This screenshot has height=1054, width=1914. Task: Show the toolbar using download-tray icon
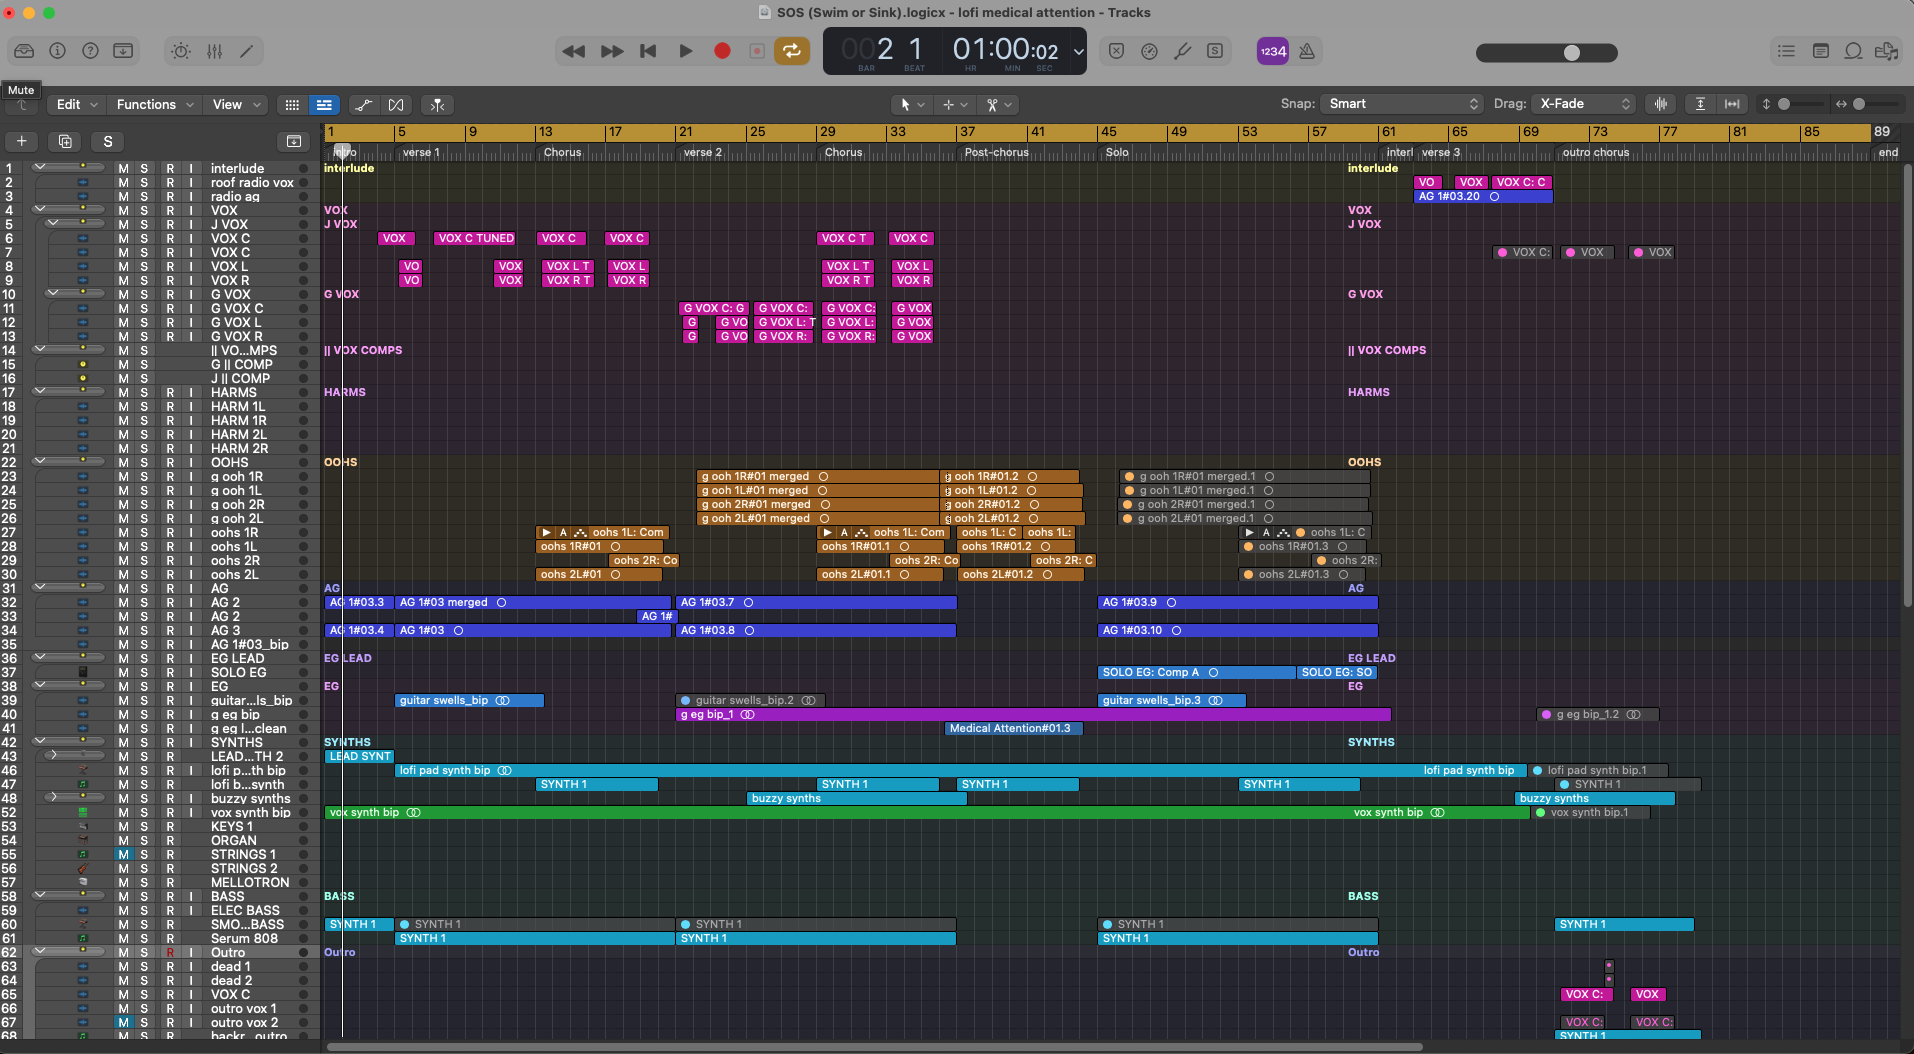tap(123, 51)
